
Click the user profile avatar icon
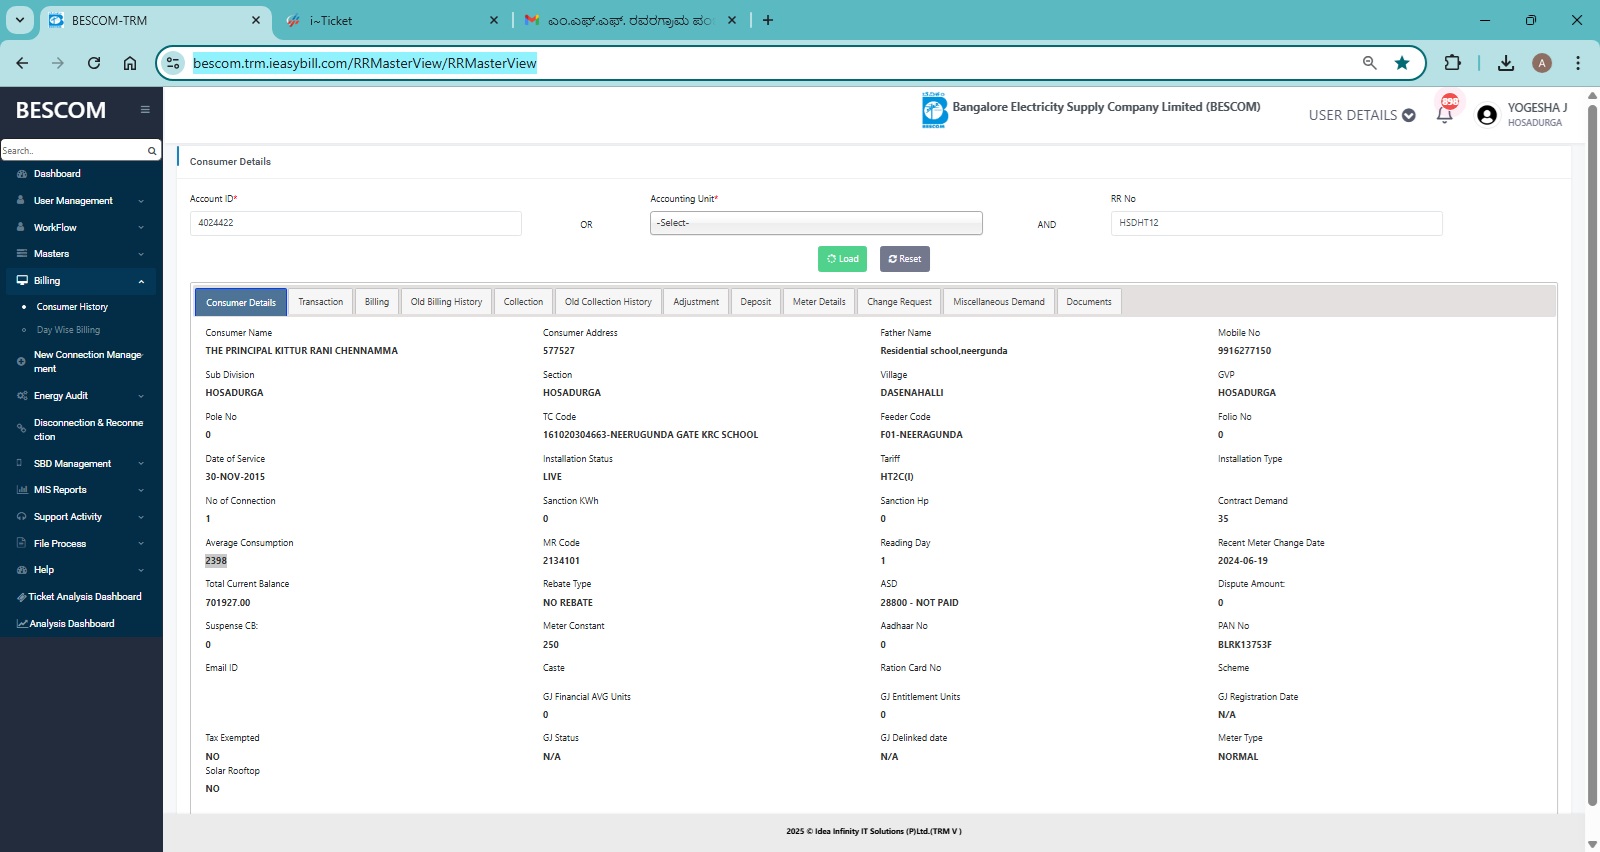[x=1487, y=115]
